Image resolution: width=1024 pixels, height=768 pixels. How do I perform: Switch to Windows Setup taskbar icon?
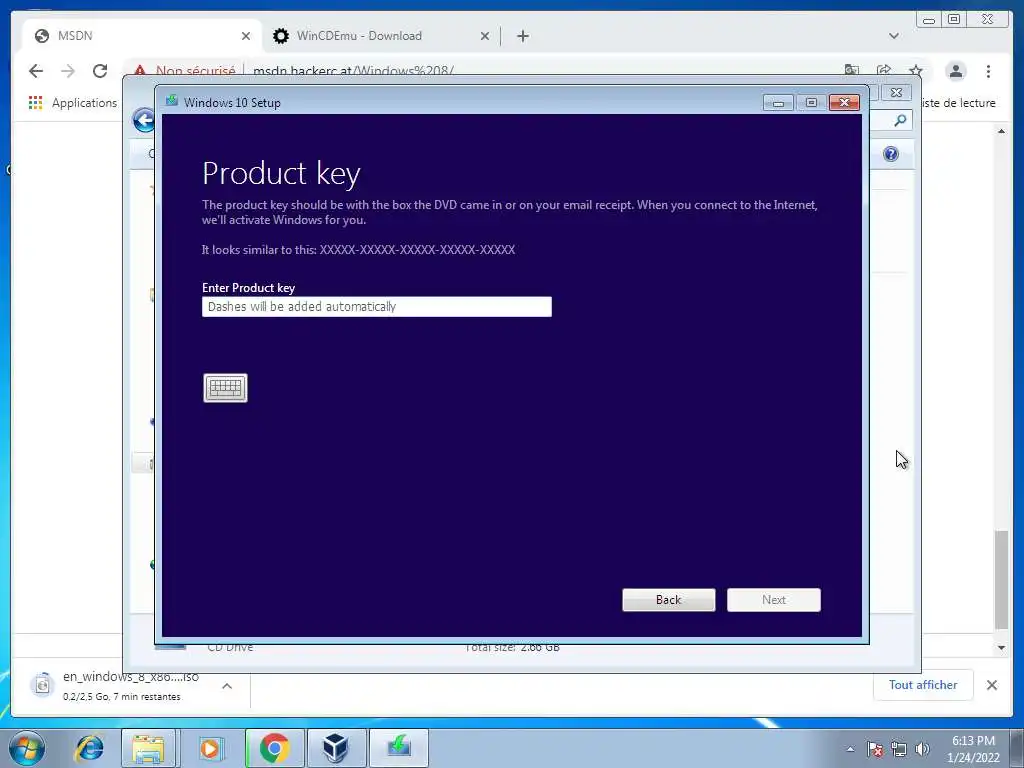399,748
